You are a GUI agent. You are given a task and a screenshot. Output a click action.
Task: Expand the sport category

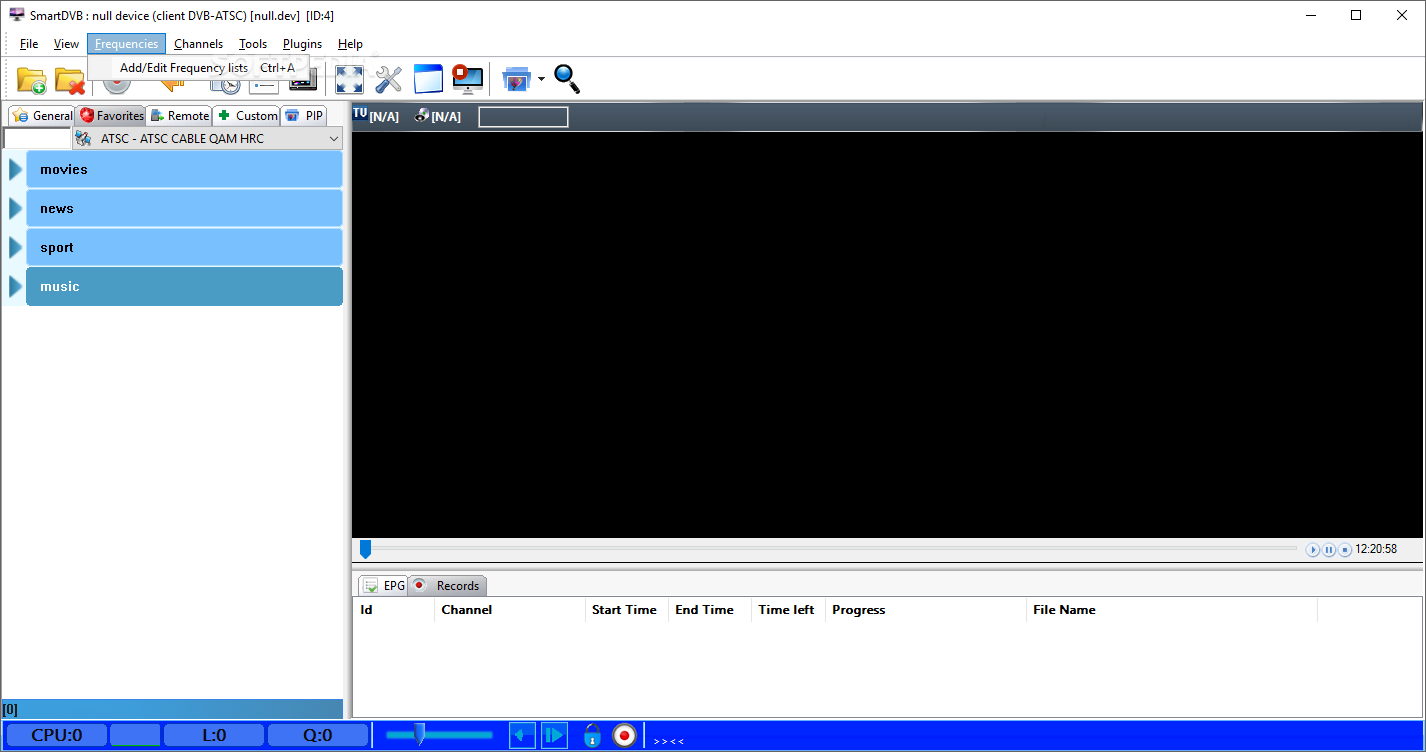point(15,247)
